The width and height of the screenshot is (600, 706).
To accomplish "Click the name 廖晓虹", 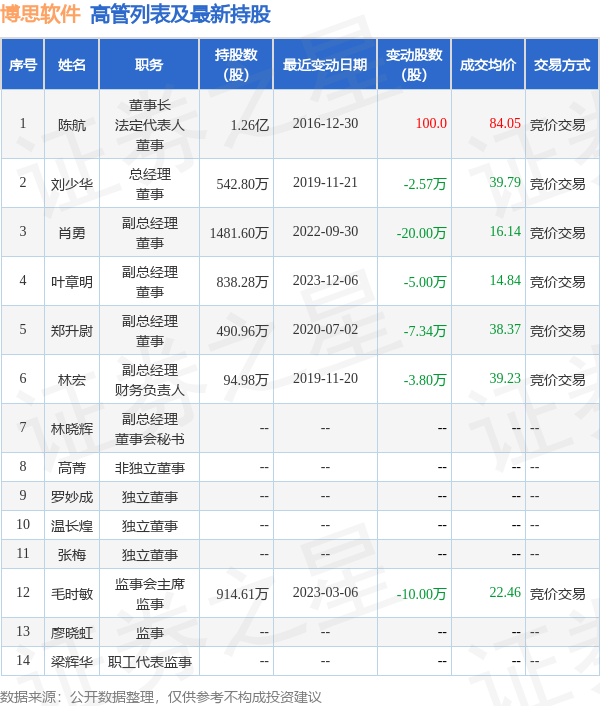I will pyautogui.click(x=72, y=633).
